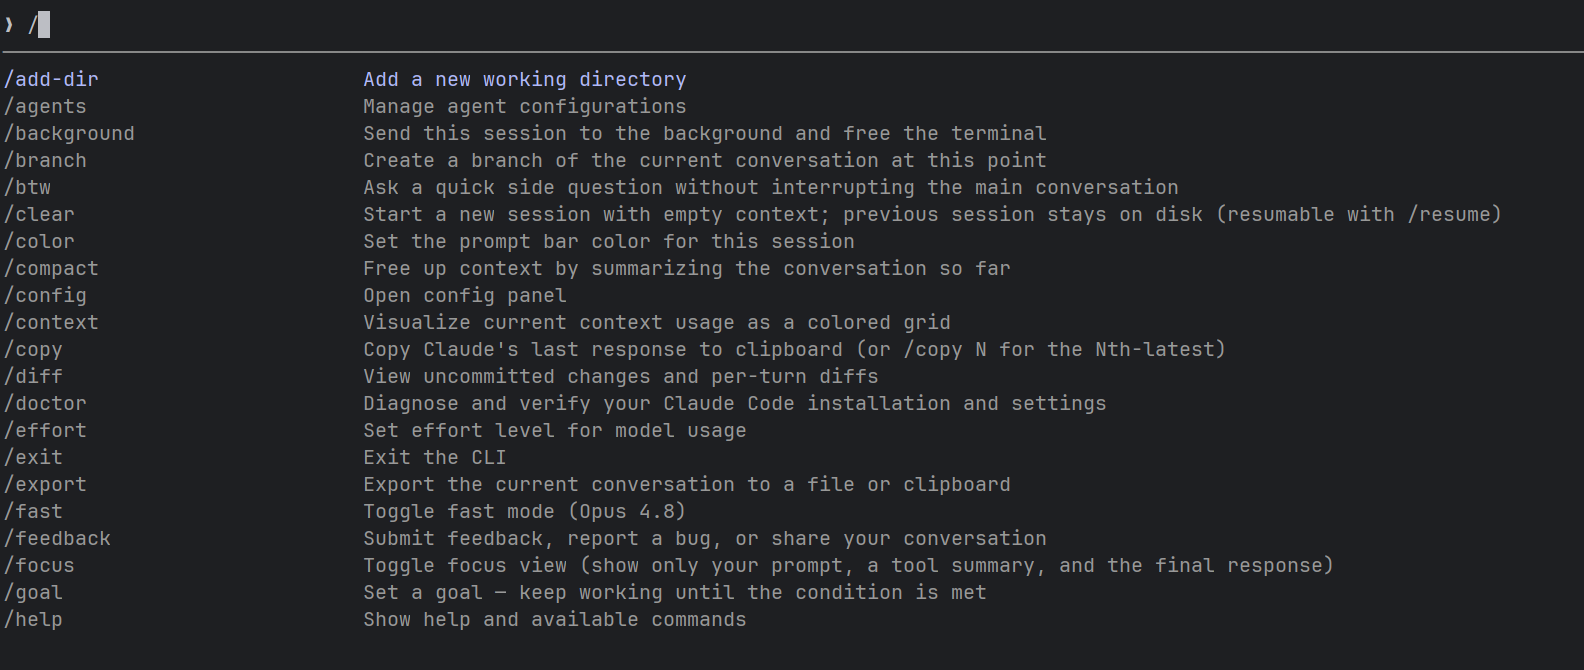Choose the /clear command
1584x670 pixels.
[39, 214]
